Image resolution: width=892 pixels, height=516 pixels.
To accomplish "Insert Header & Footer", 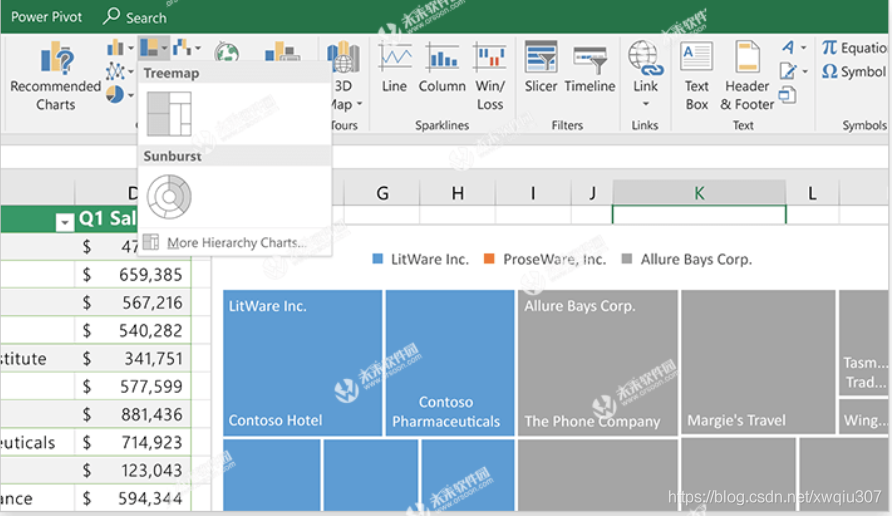I will (747, 76).
